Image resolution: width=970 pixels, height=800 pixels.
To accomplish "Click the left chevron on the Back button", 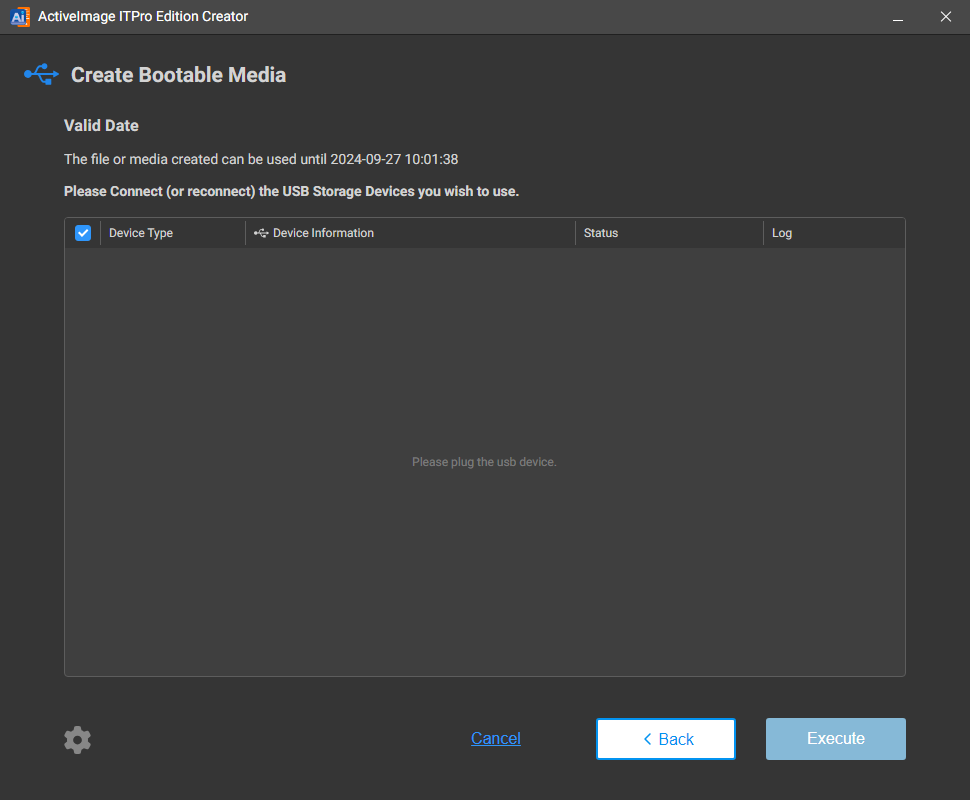I will point(647,739).
